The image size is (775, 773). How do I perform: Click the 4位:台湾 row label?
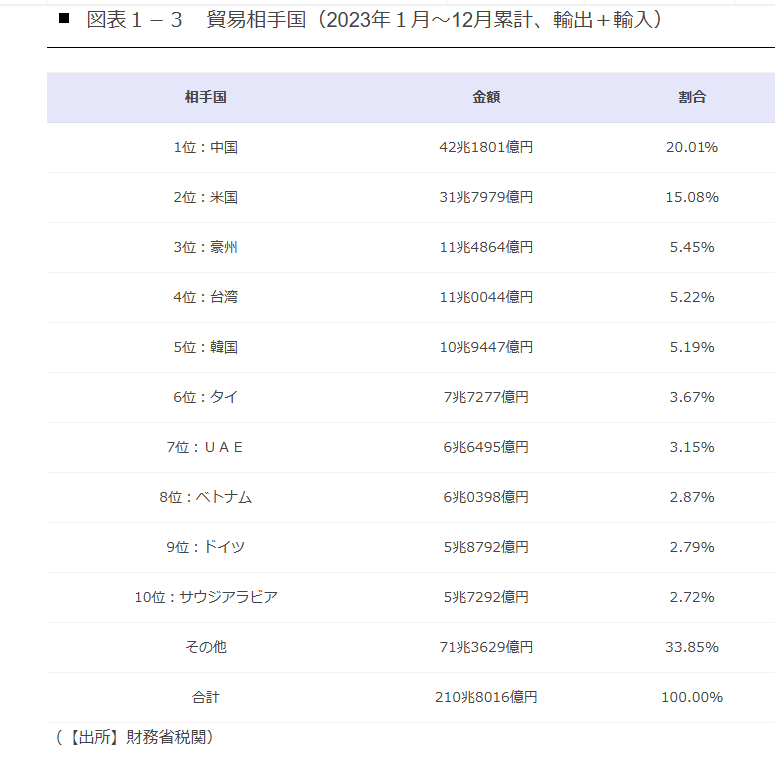point(206,297)
